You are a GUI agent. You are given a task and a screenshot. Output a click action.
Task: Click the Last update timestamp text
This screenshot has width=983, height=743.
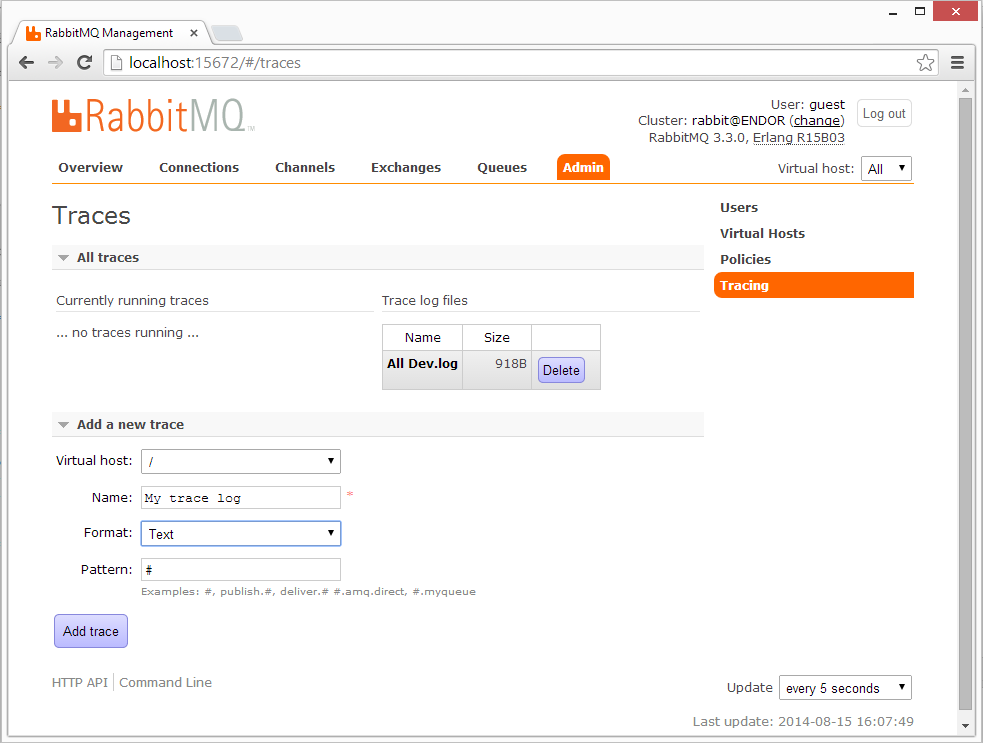tap(803, 722)
